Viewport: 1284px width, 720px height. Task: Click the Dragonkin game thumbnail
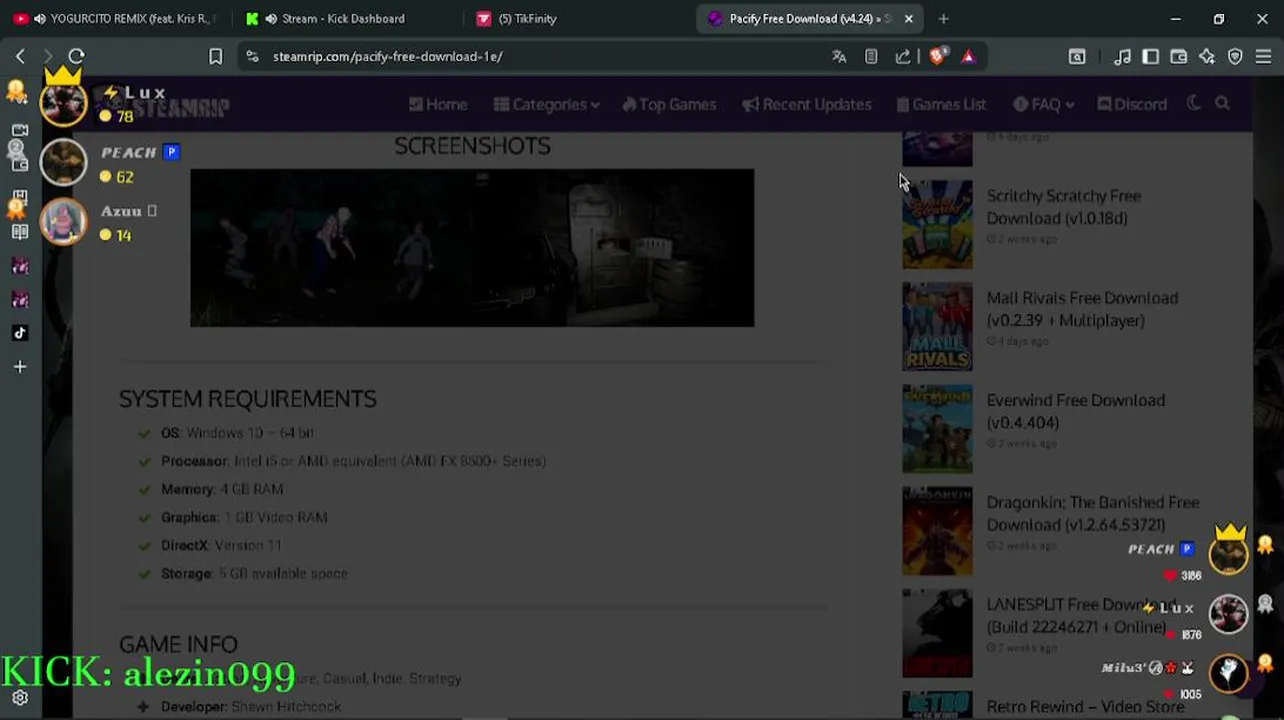point(937,531)
